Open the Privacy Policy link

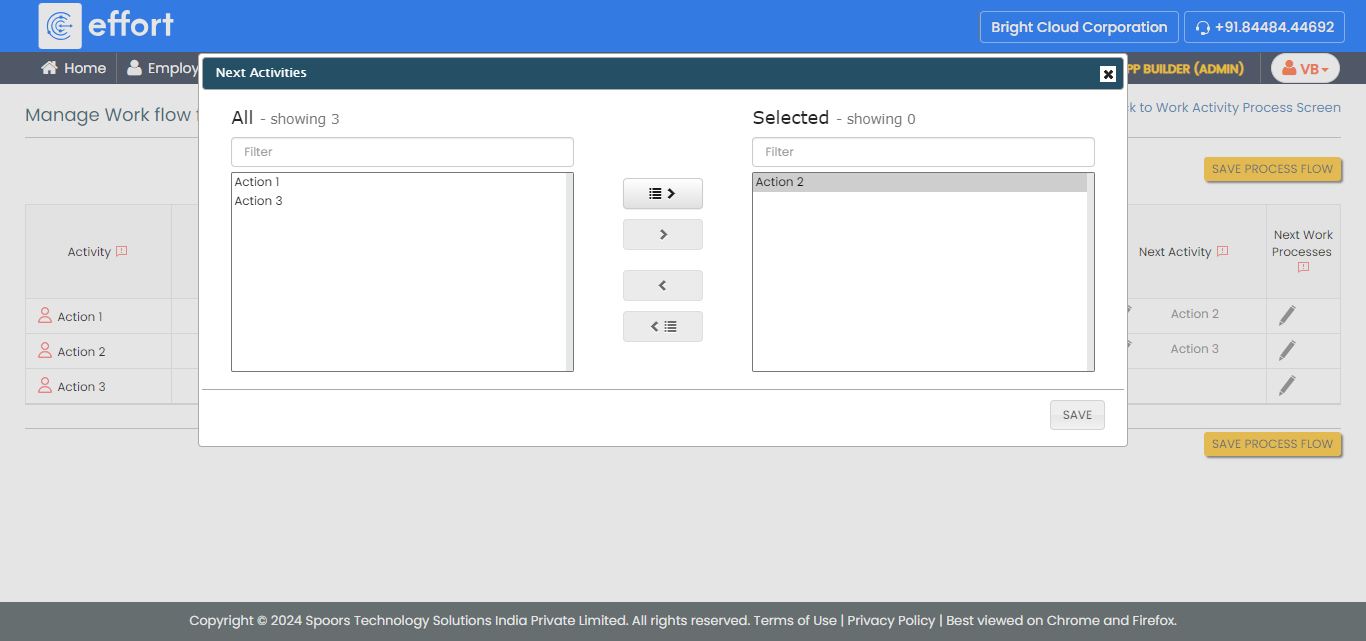coord(891,620)
